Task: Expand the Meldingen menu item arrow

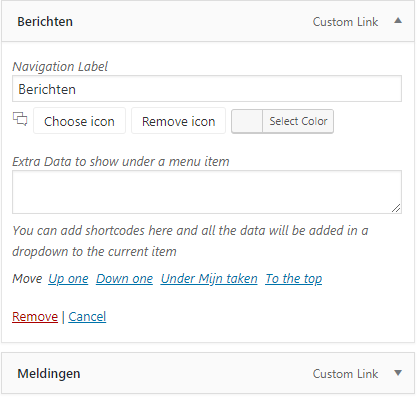Action: 398,373
